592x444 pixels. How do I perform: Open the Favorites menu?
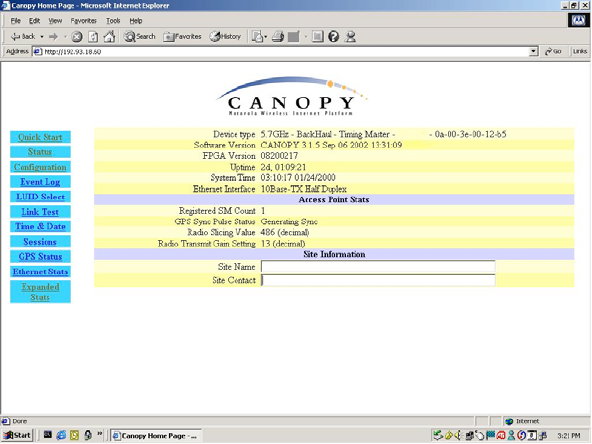pyautogui.click(x=83, y=21)
